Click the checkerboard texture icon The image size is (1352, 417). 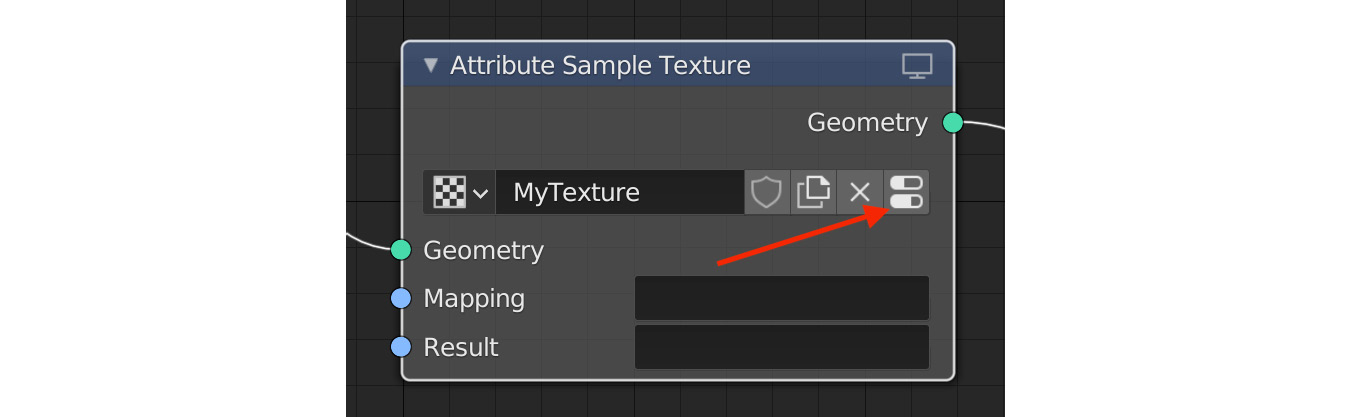[449, 192]
